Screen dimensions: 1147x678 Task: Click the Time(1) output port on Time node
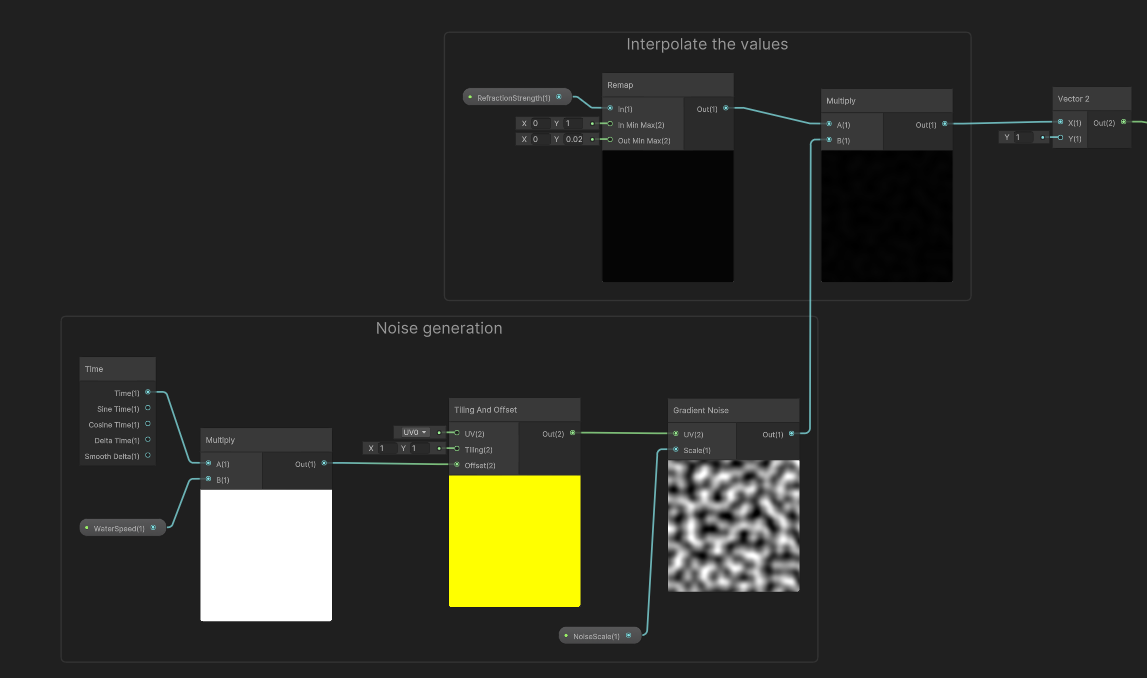pyautogui.click(x=147, y=392)
